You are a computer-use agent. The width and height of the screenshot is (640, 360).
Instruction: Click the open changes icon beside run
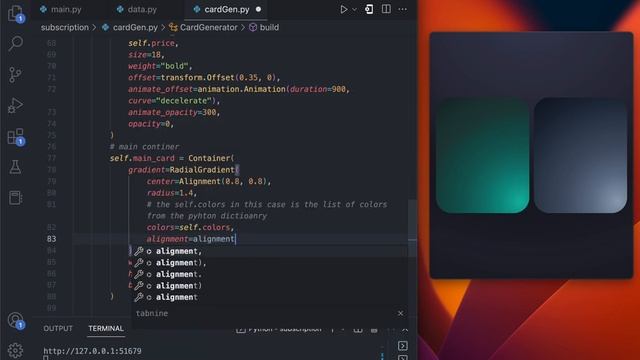(369, 9)
